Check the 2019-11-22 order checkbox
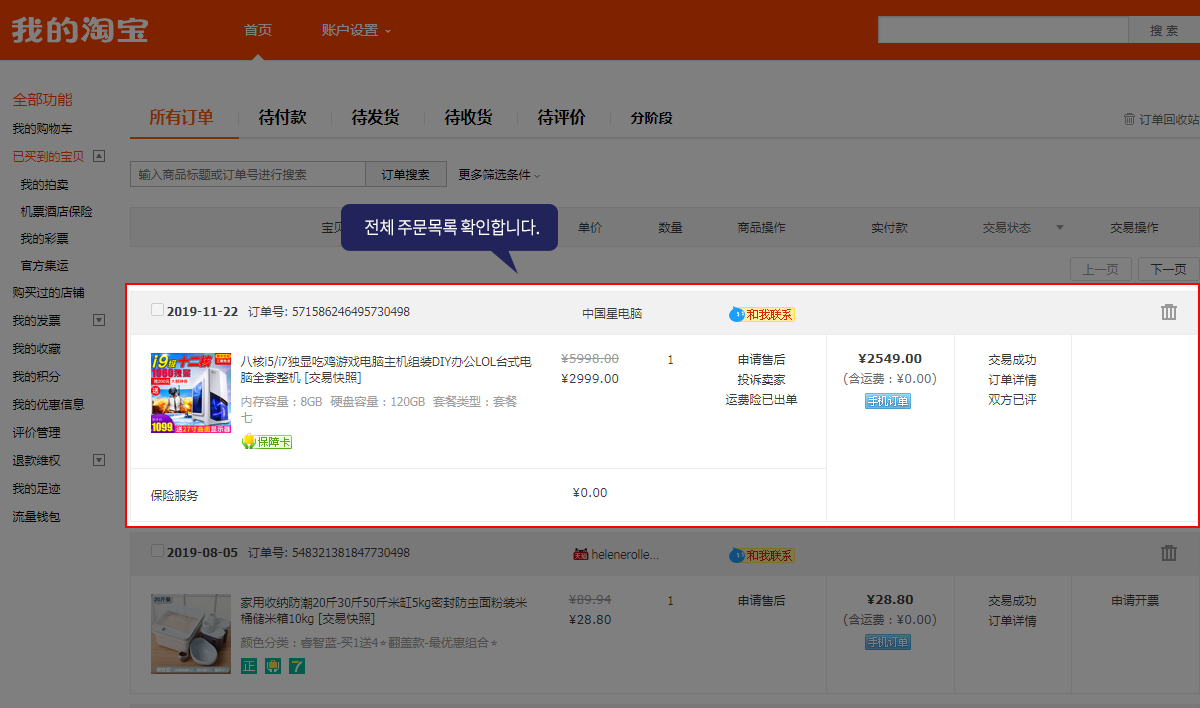This screenshot has height=708, width=1200. 157,310
